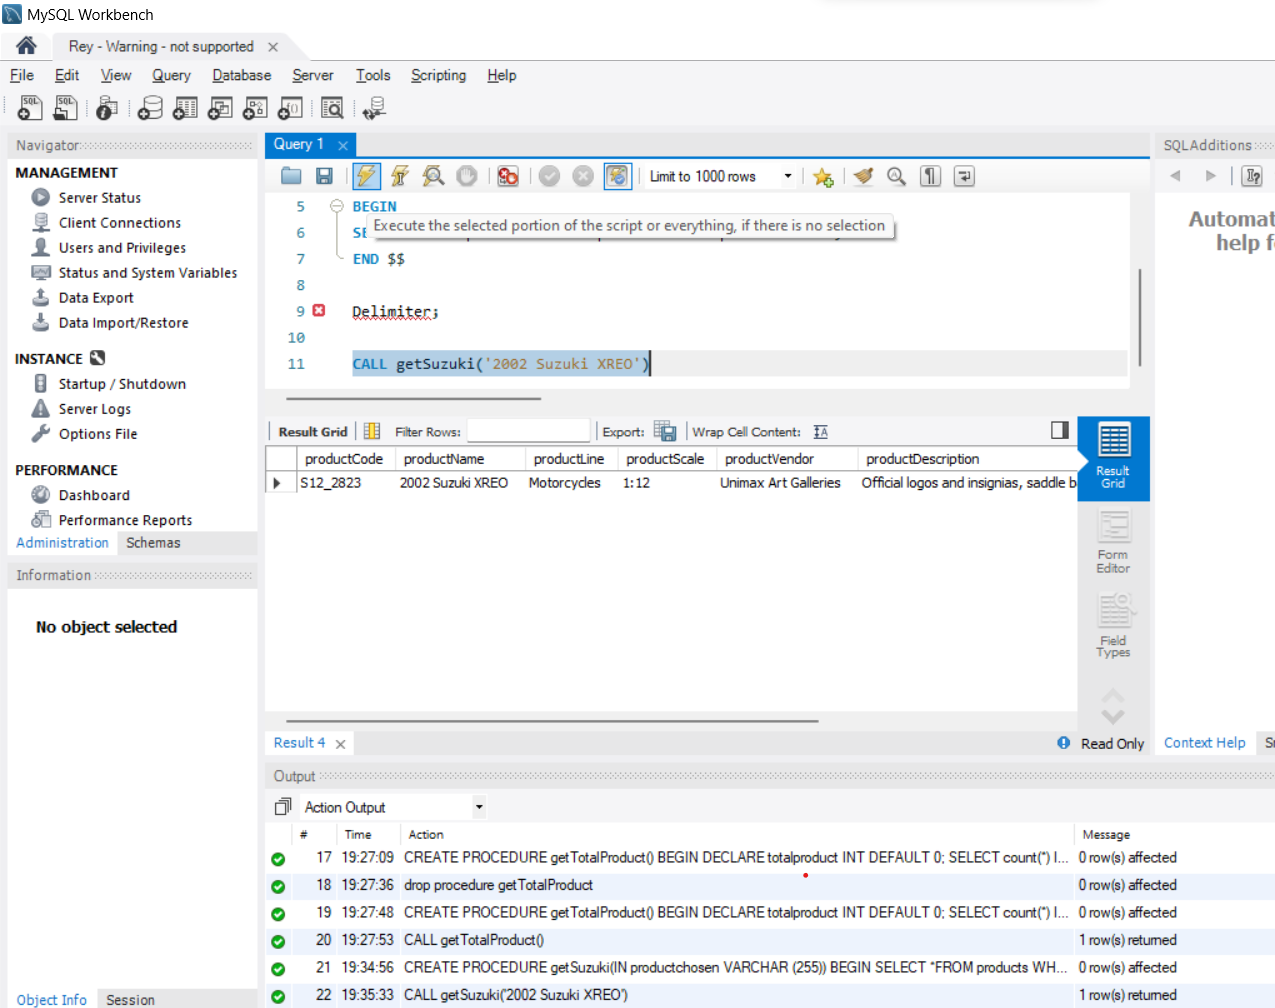Open Server Status in Navigator
This screenshot has height=1008, width=1275.
[x=99, y=198]
